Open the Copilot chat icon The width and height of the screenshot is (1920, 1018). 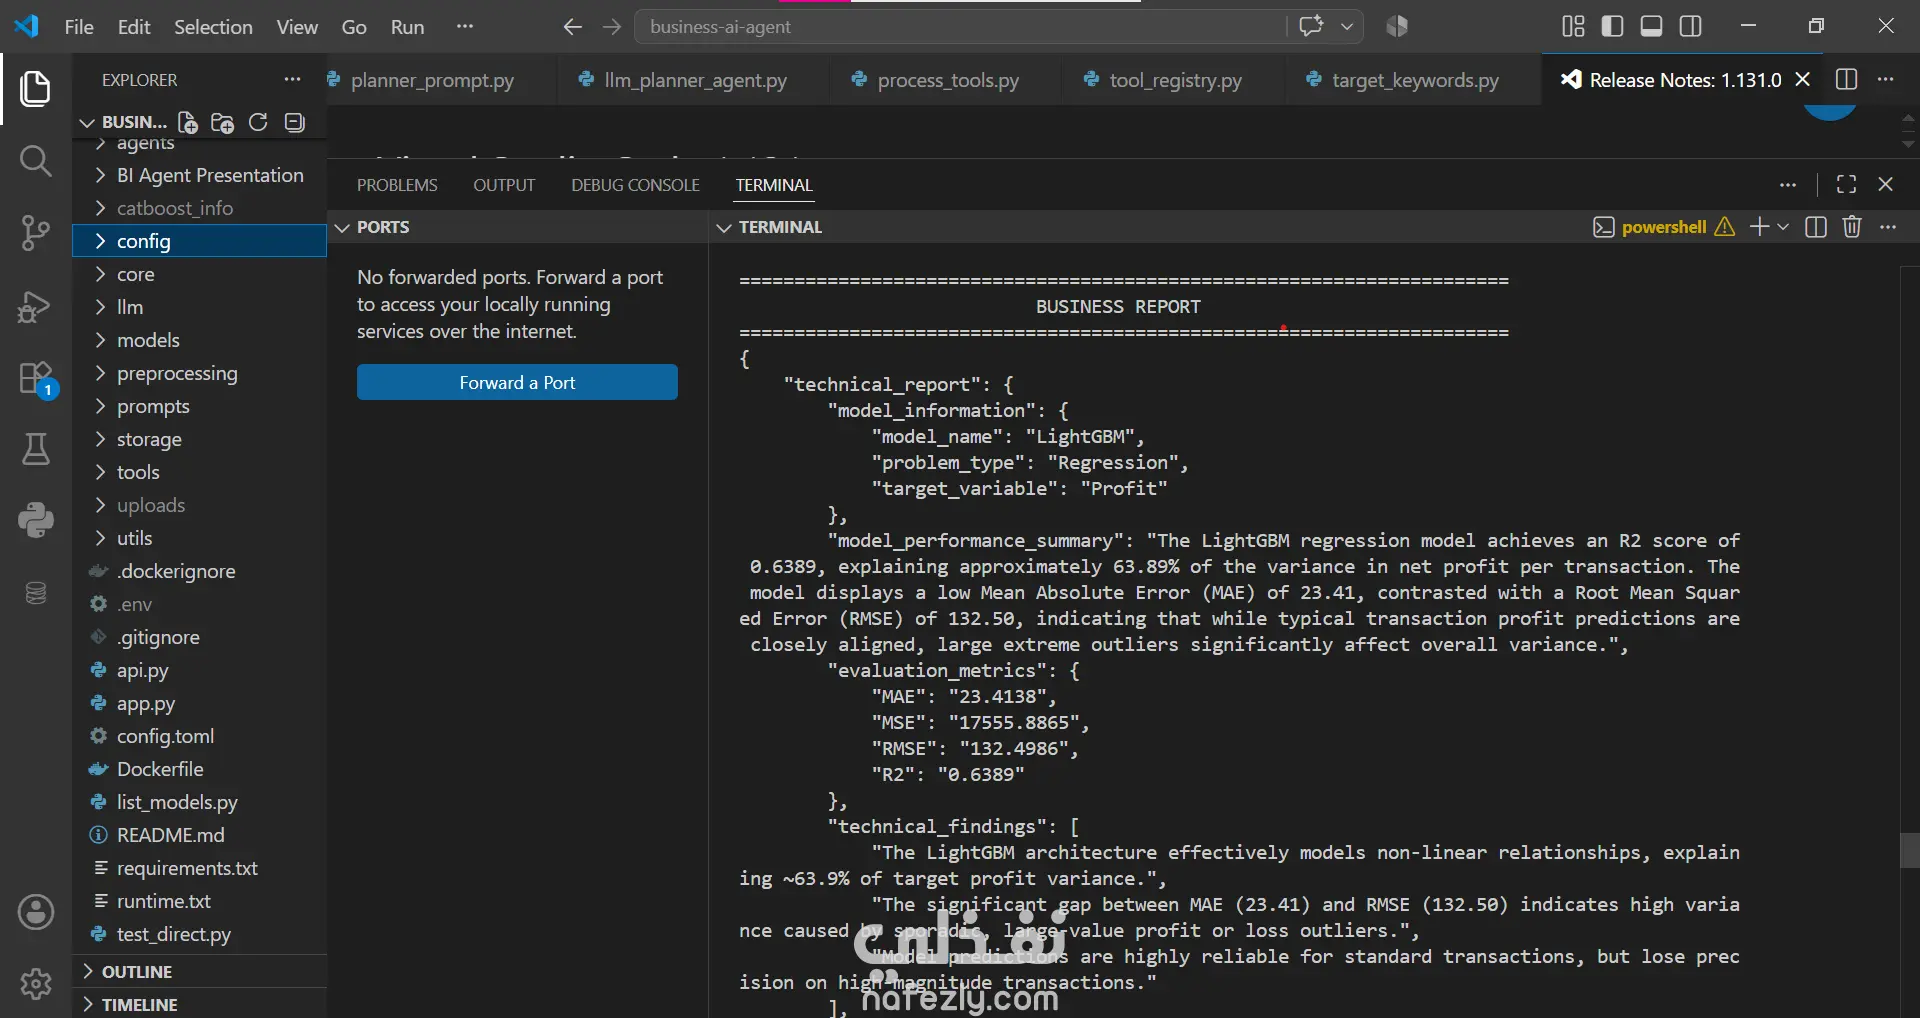(1311, 27)
